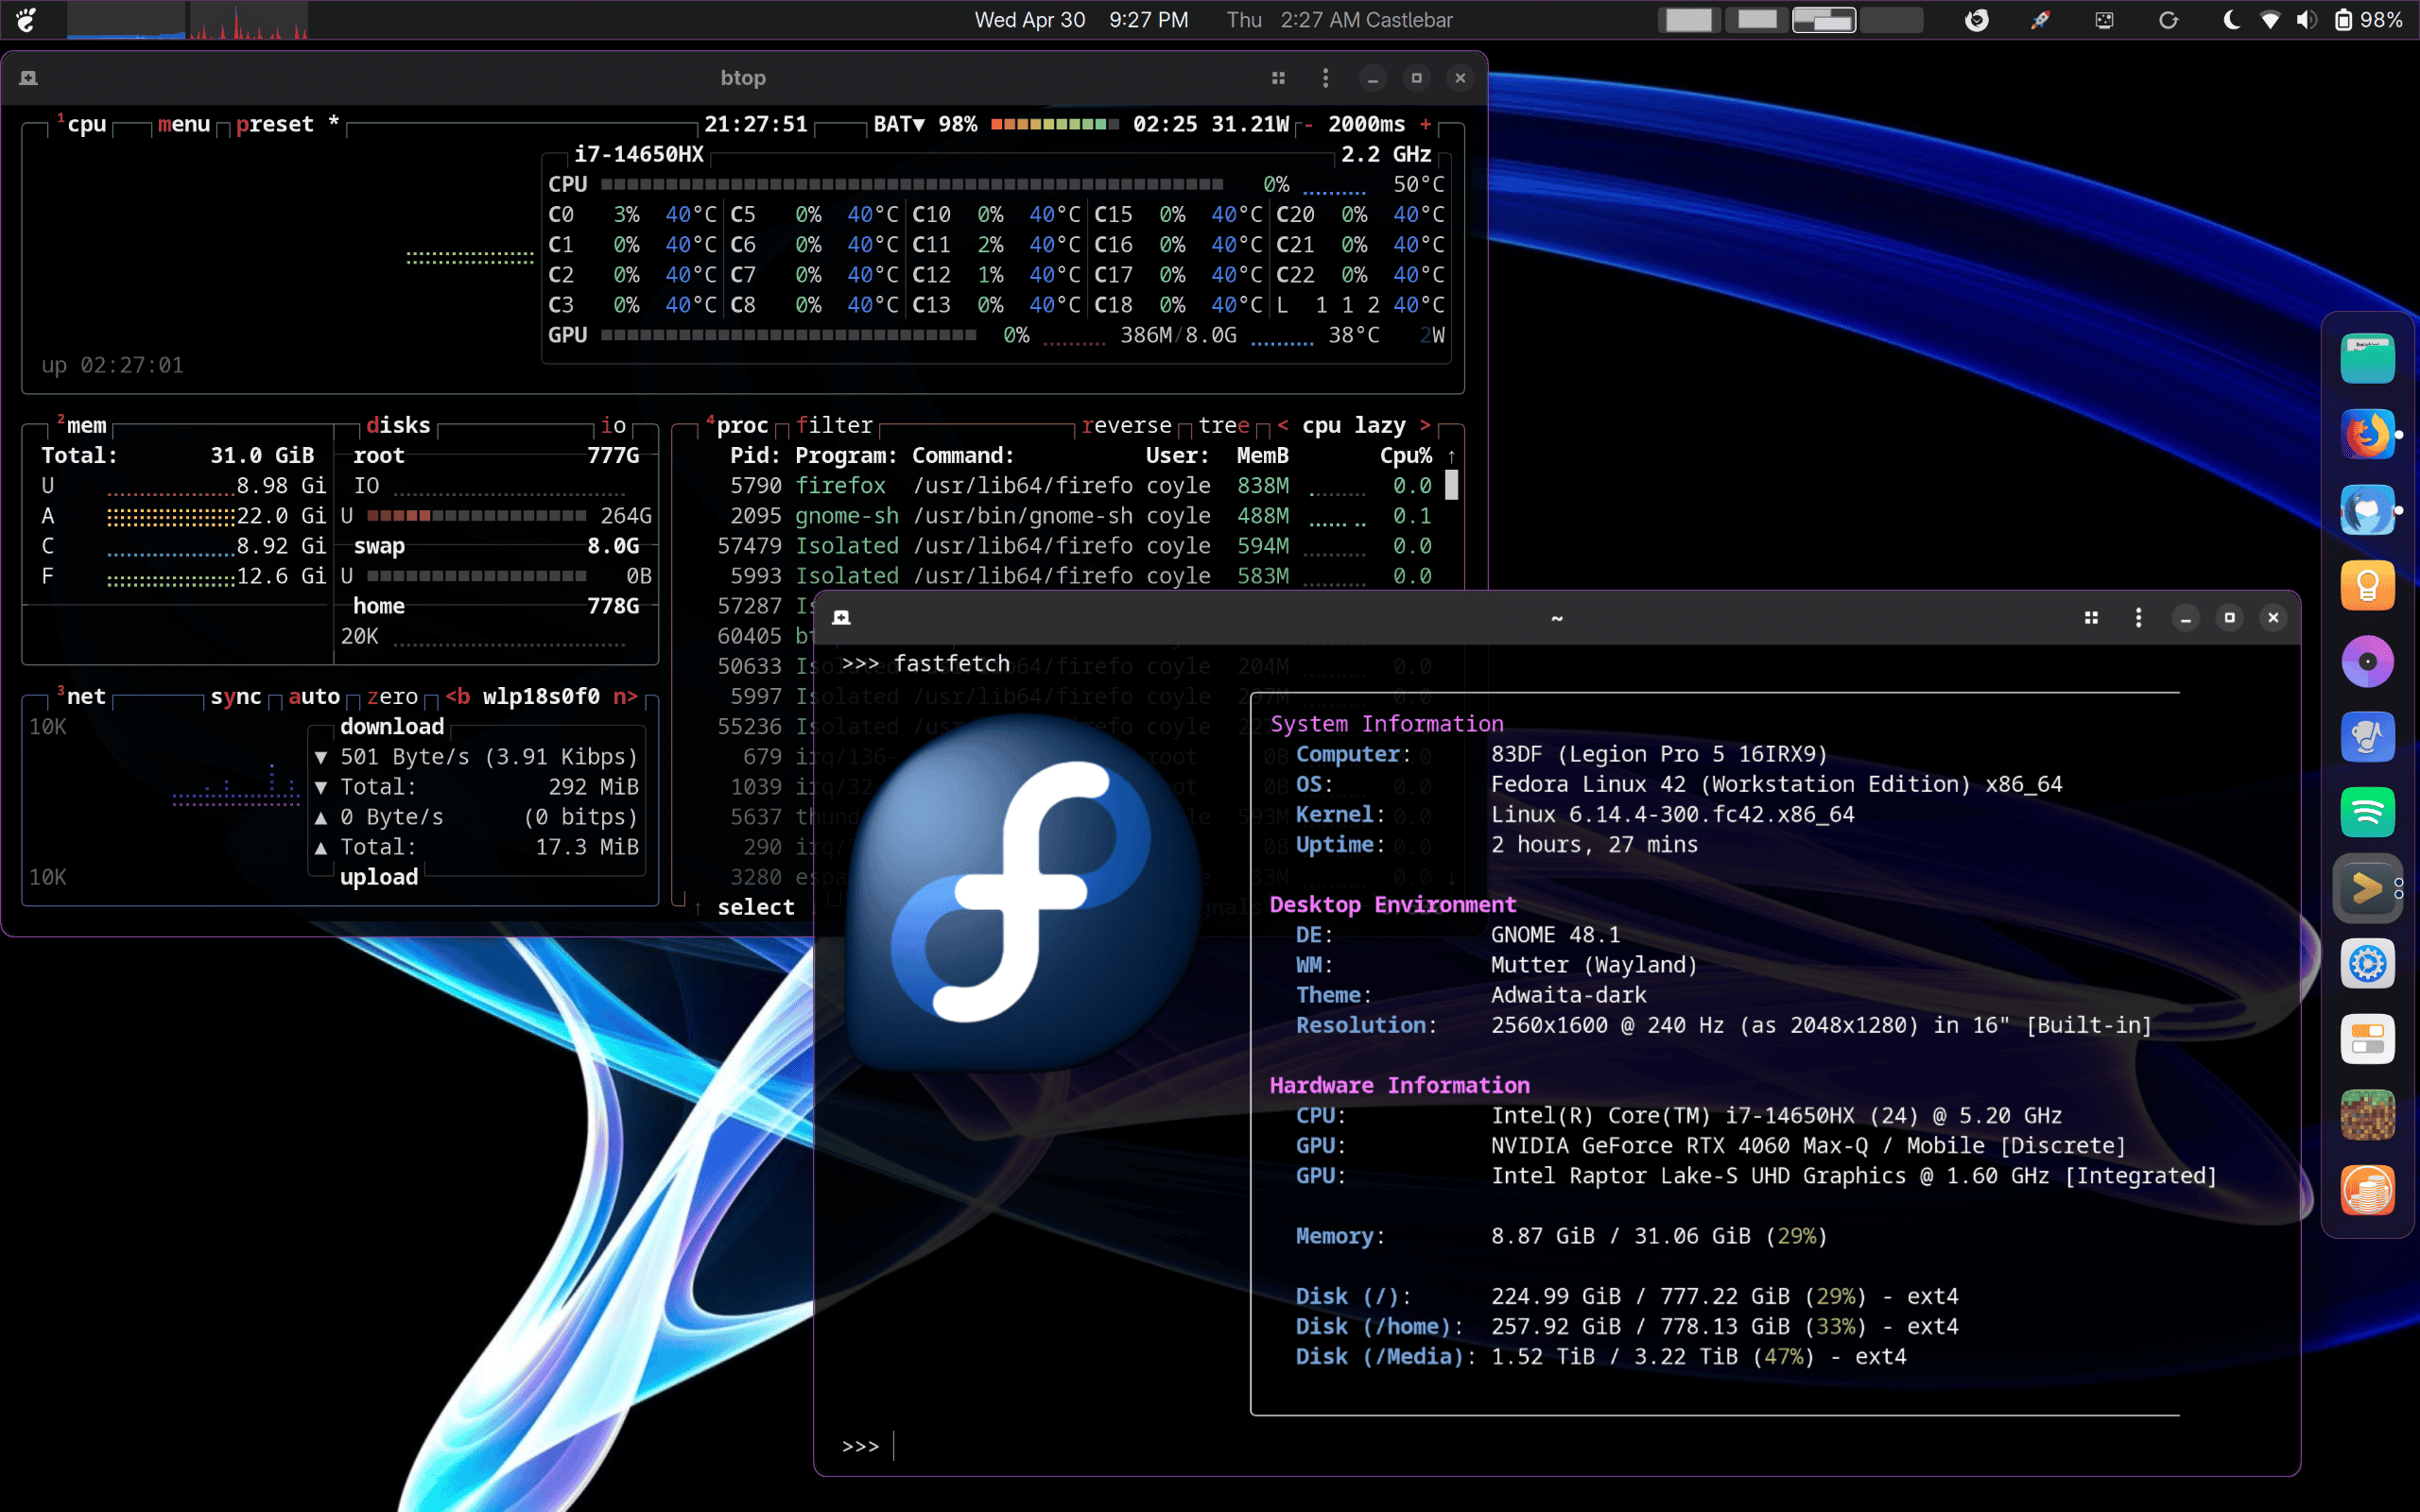Select previous sort column with left arrow
2420x1512 pixels.
point(1283,425)
